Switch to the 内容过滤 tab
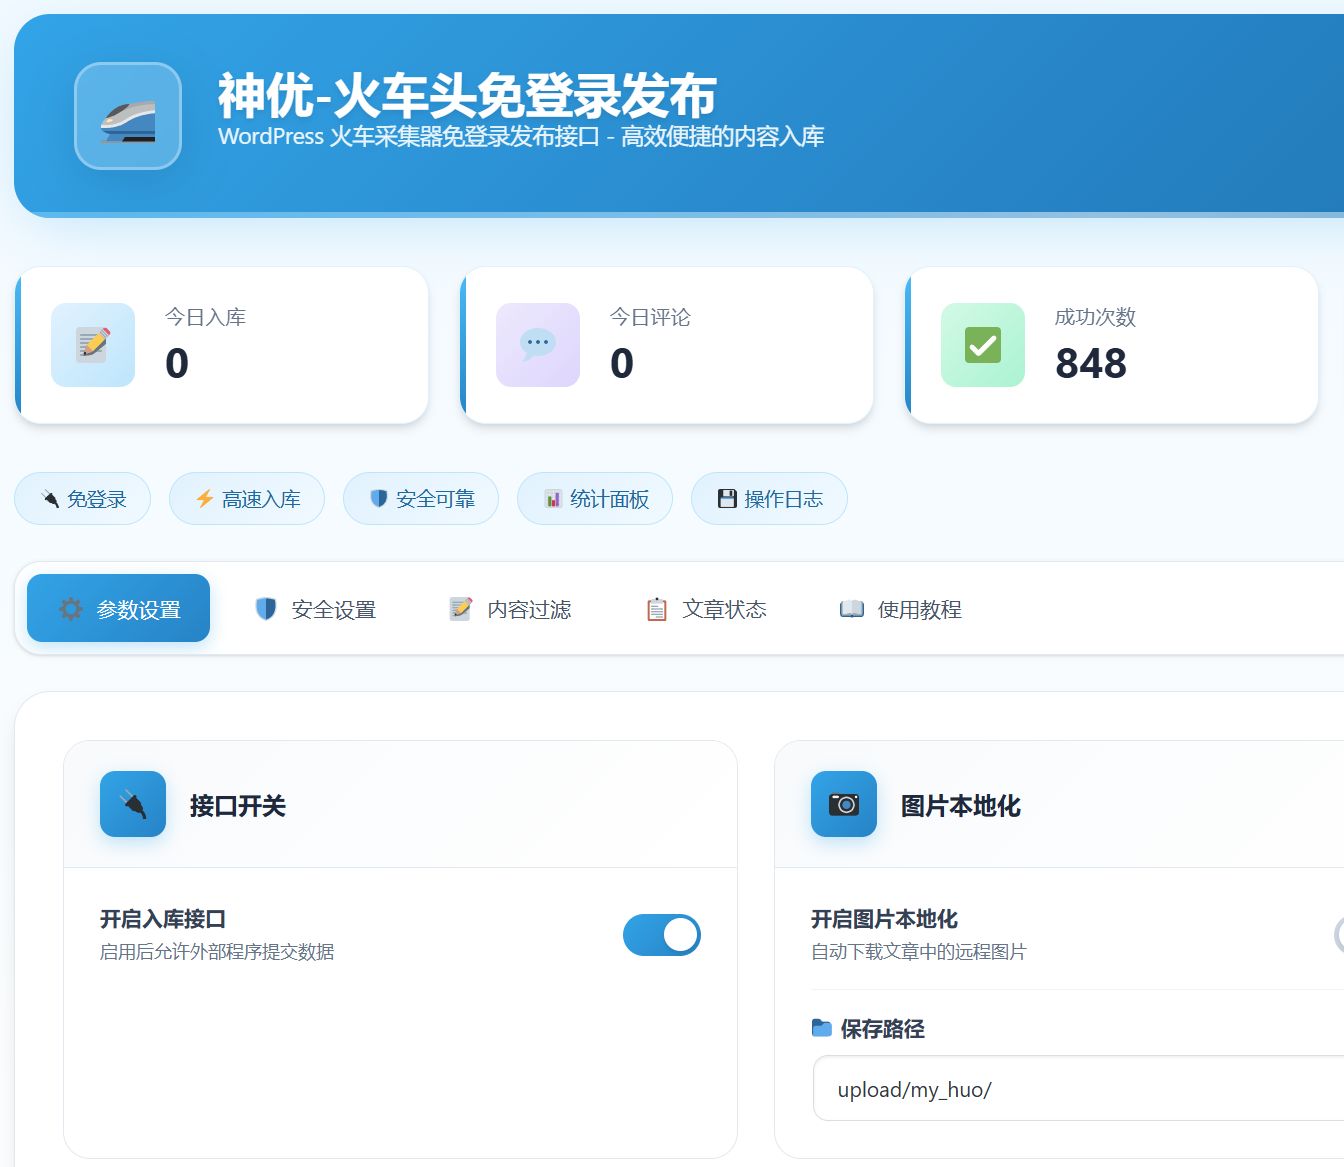 pyautogui.click(x=510, y=609)
